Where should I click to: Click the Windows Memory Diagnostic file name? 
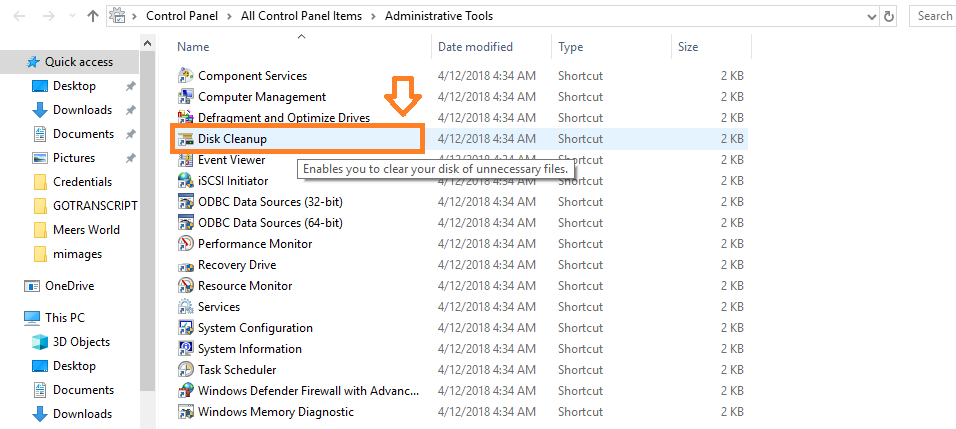point(276,412)
